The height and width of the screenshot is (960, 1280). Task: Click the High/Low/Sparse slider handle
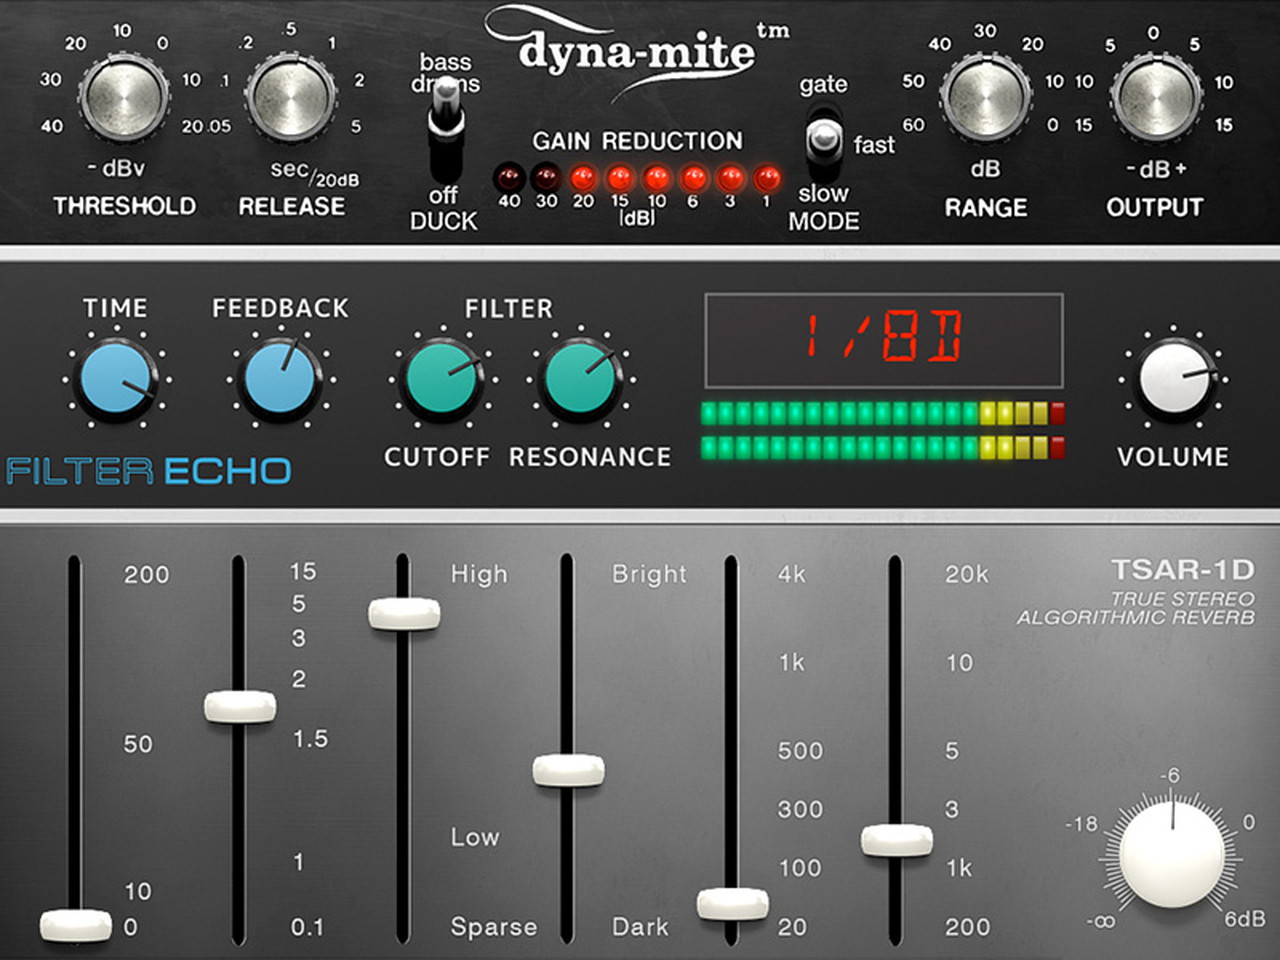(404, 613)
